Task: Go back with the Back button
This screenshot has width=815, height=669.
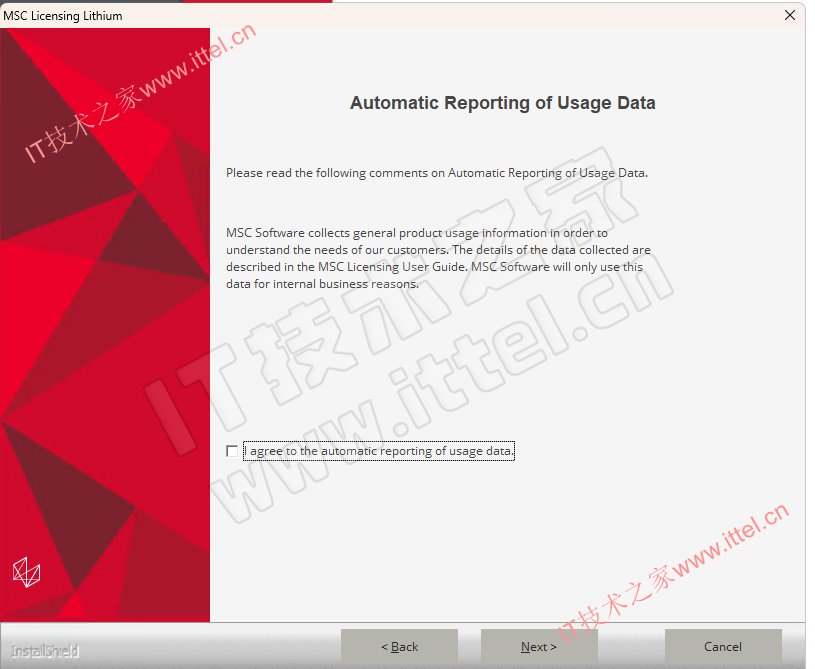Action: (x=399, y=647)
